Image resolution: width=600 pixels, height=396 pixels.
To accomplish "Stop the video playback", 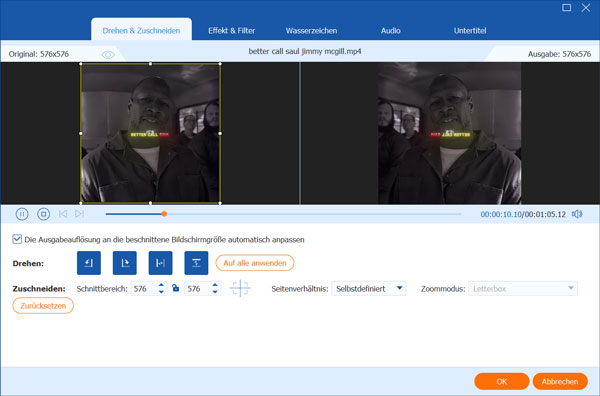I will point(44,214).
